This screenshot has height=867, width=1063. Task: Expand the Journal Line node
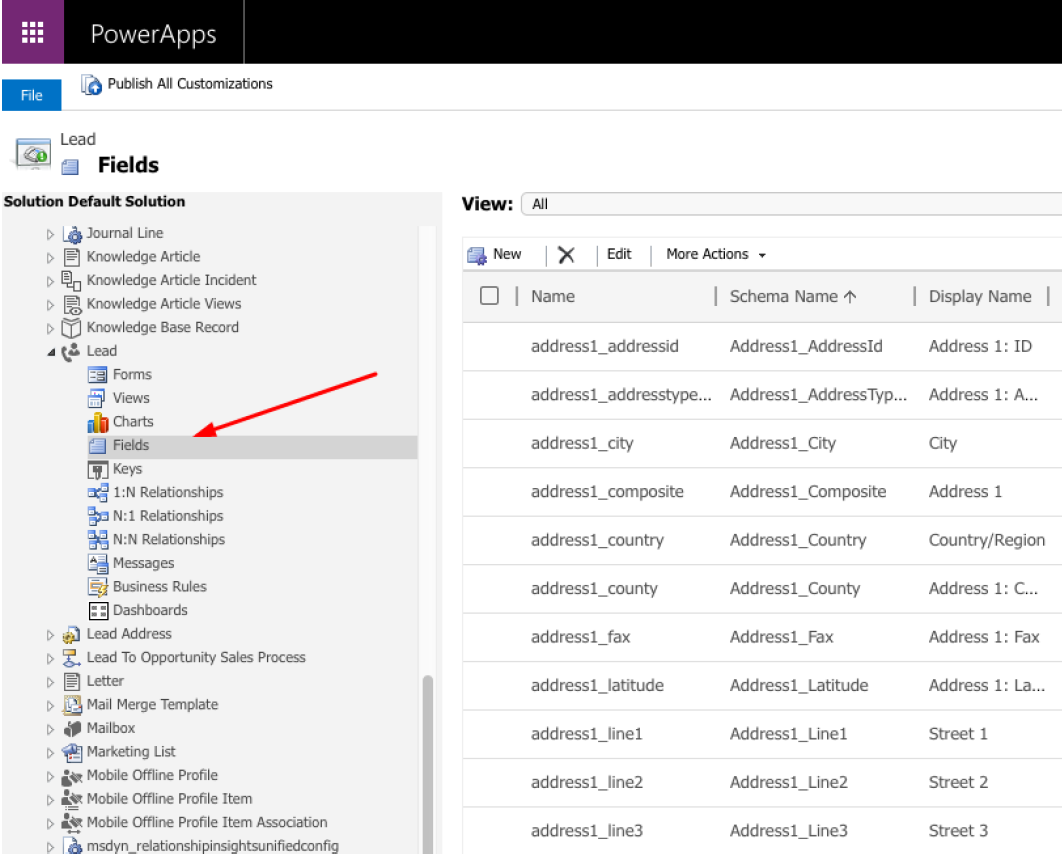[x=50, y=235]
